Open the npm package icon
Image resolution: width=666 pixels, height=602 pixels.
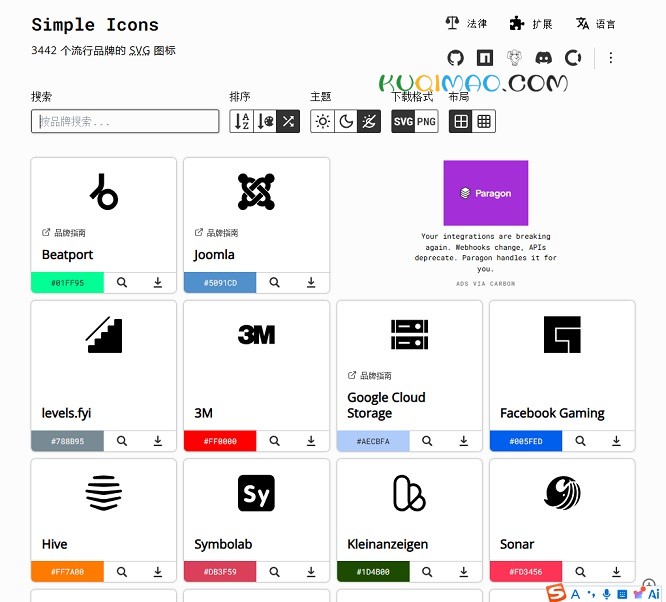click(485, 58)
